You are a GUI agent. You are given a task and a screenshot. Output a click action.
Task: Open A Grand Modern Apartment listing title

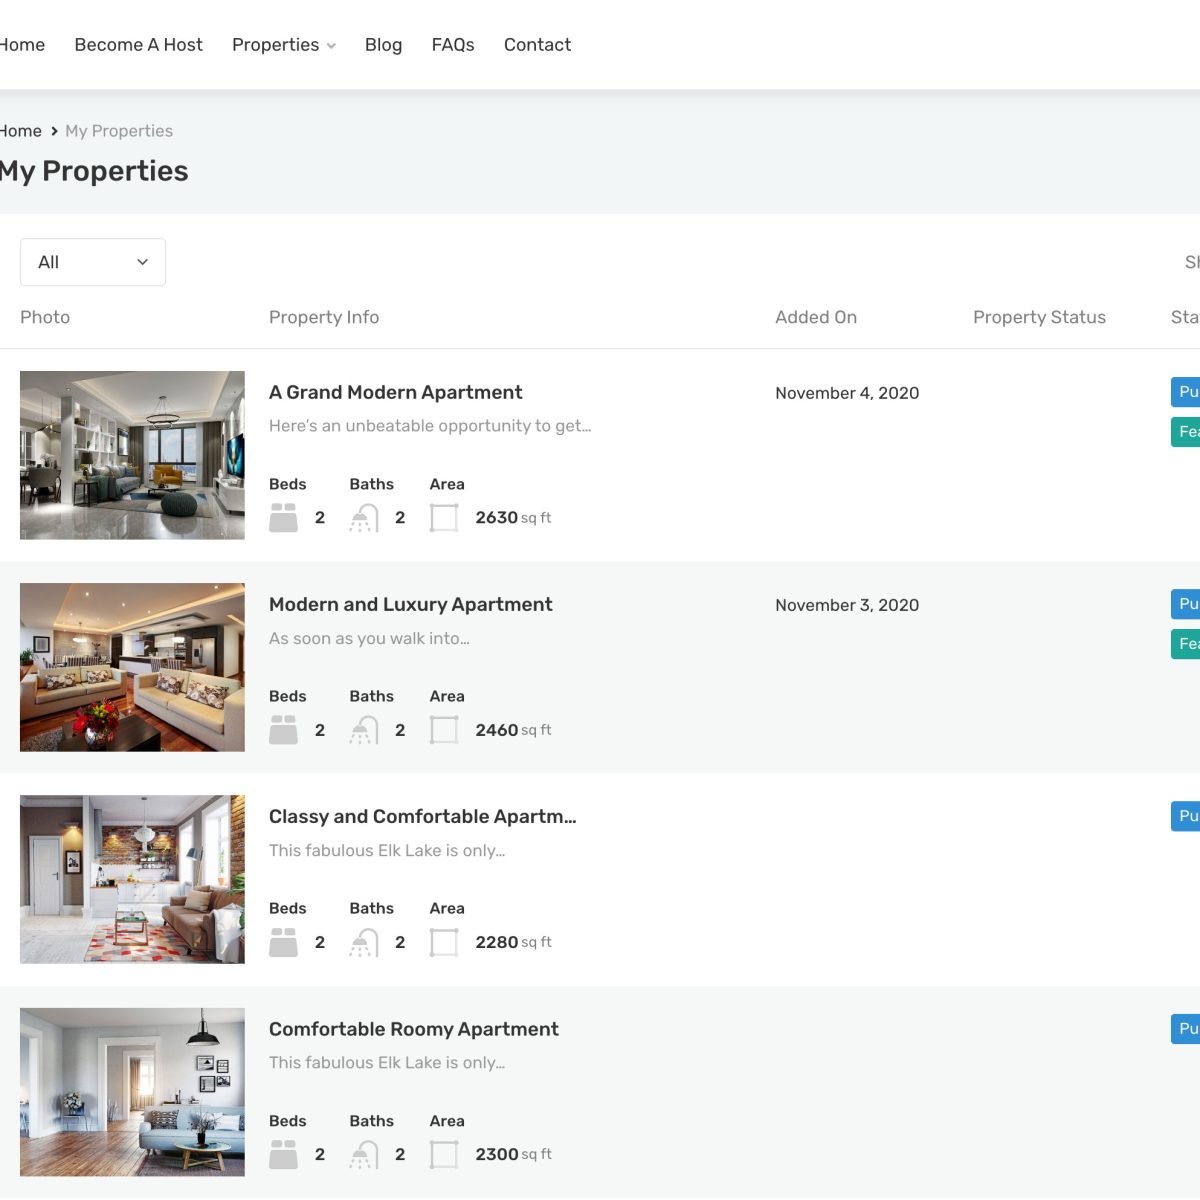tap(395, 392)
